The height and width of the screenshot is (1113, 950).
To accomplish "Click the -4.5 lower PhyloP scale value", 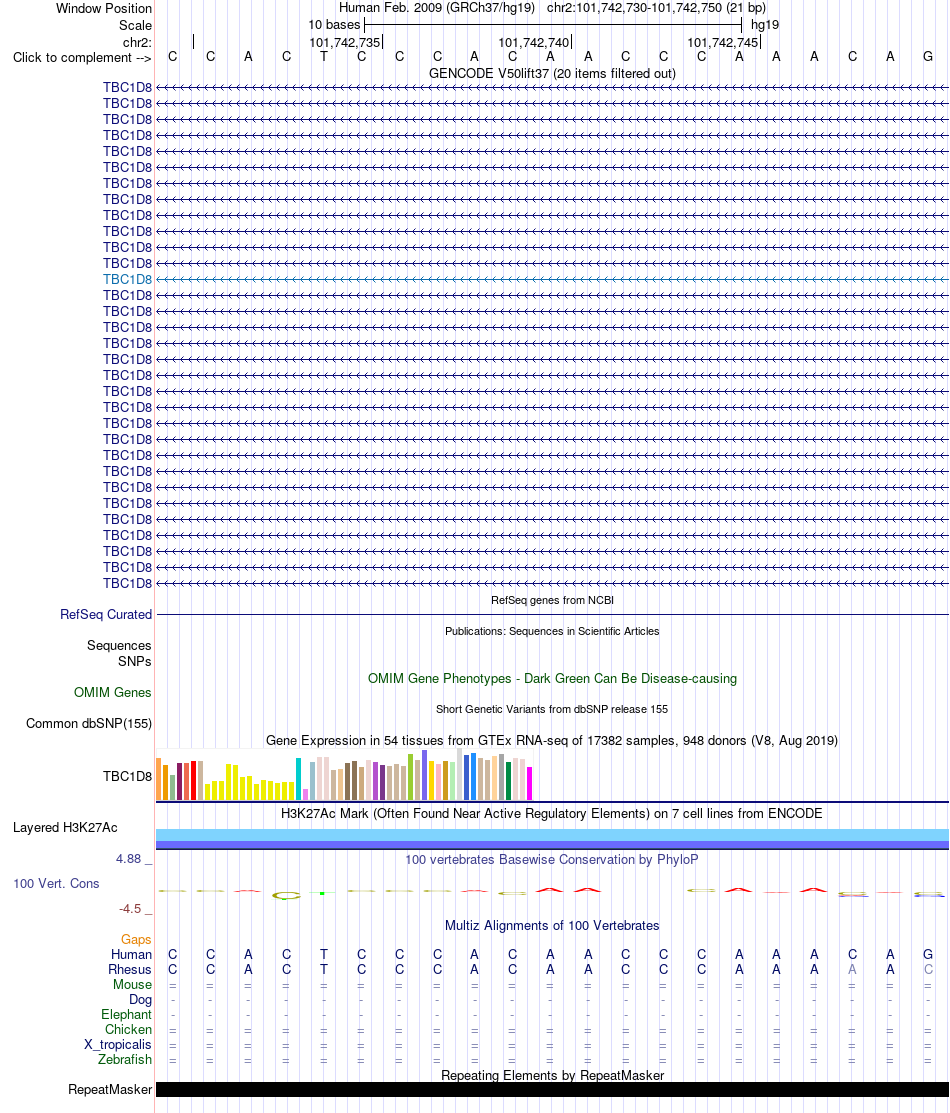I will [x=130, y=909].
